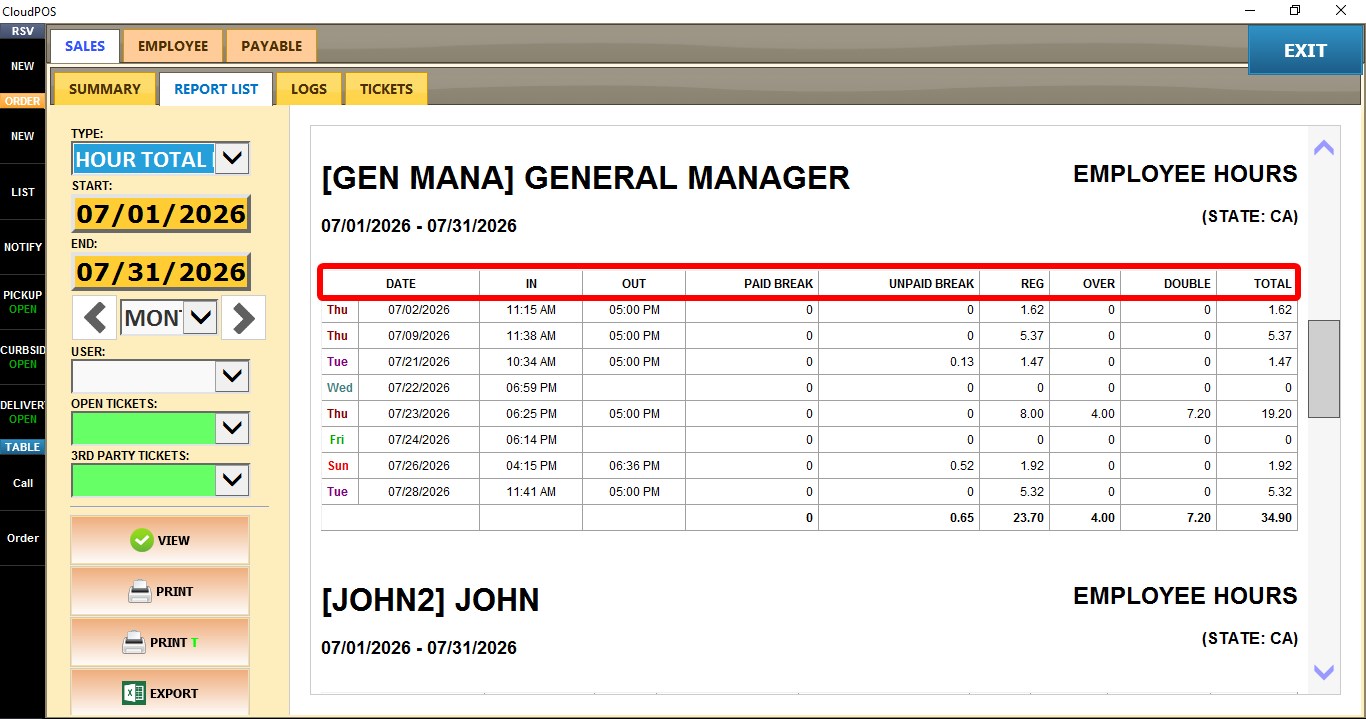Switch to the PAYABLE tab
The height and width of the screenshot is (719, 1366).
tap(271, 46)
